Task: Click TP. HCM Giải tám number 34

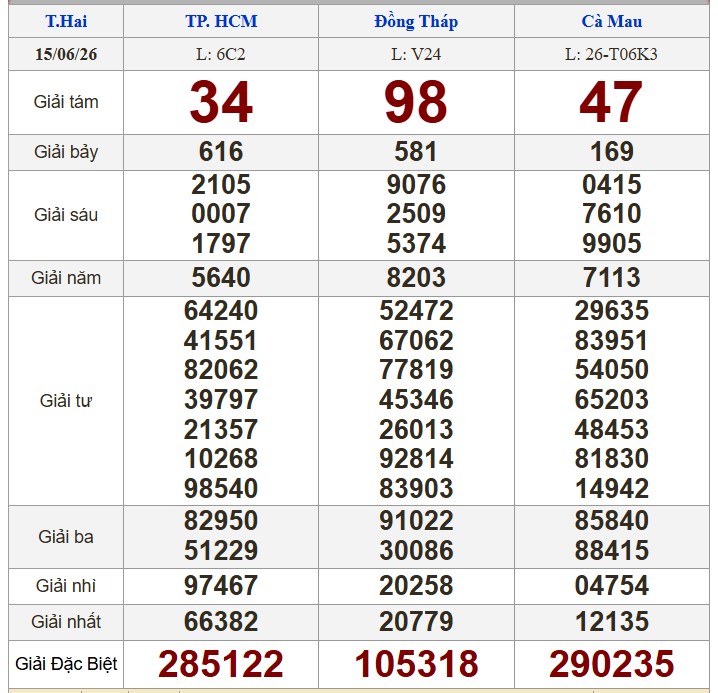Action: pos(221,102)
